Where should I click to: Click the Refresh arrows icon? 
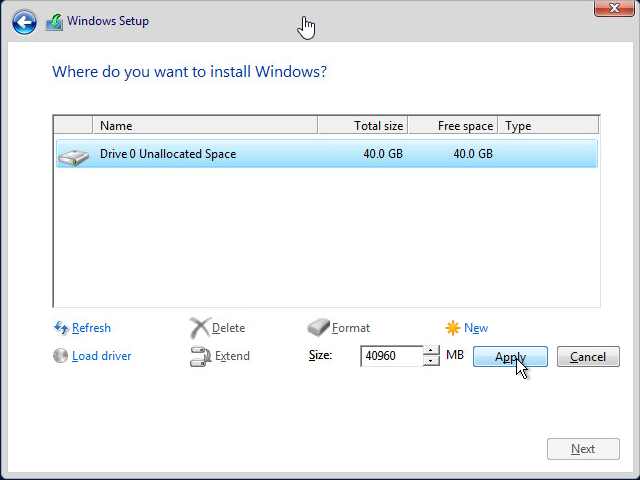pos(61,328)
